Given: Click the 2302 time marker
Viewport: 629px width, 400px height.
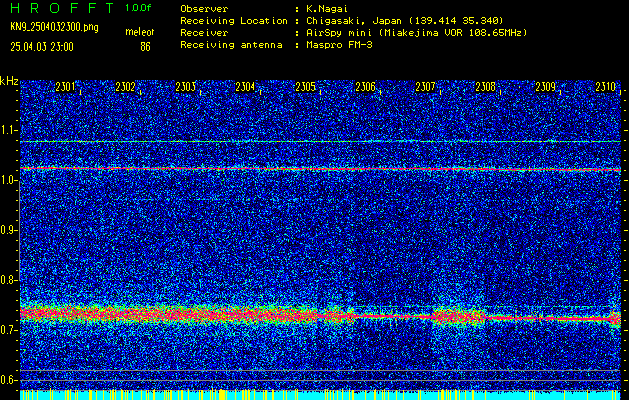Looking at the screenshot, I should (125, 87).
